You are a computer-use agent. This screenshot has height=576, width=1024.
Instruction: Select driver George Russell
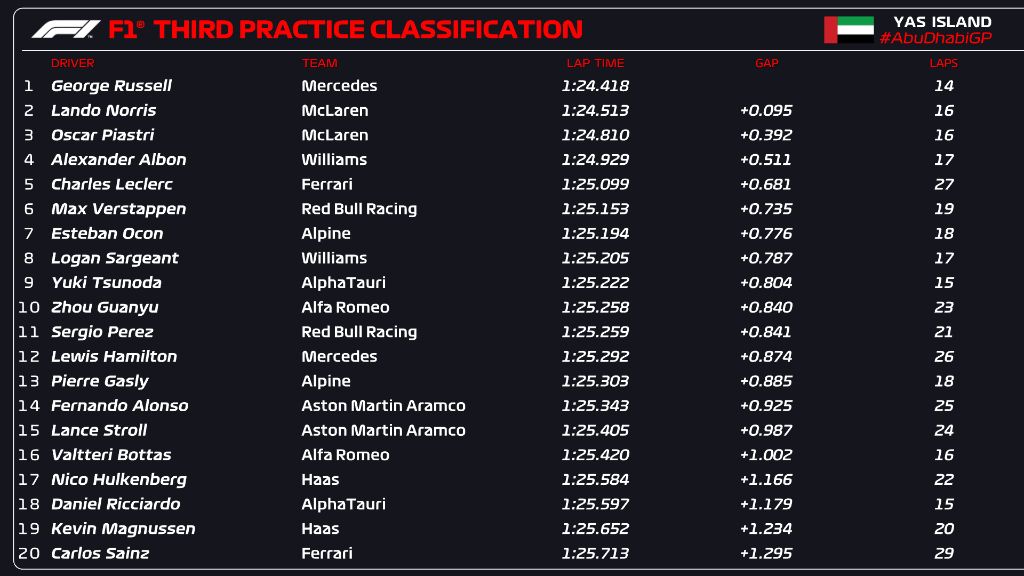coord(111,86)
